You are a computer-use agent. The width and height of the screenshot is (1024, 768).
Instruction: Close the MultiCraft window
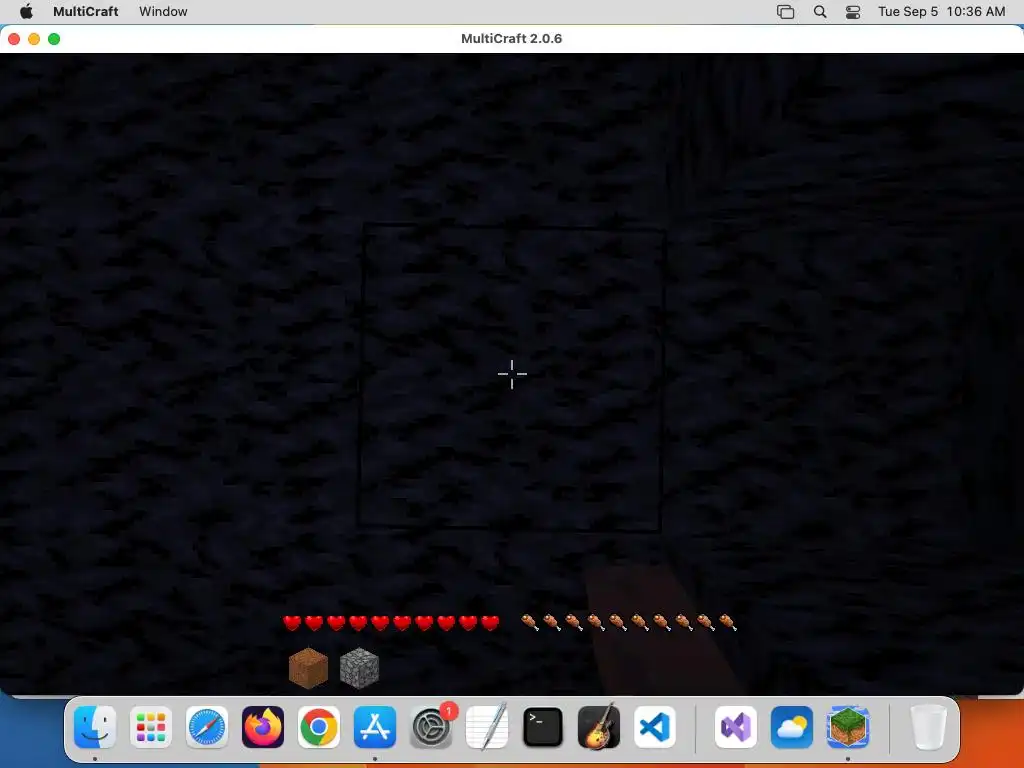click(14, 39)
